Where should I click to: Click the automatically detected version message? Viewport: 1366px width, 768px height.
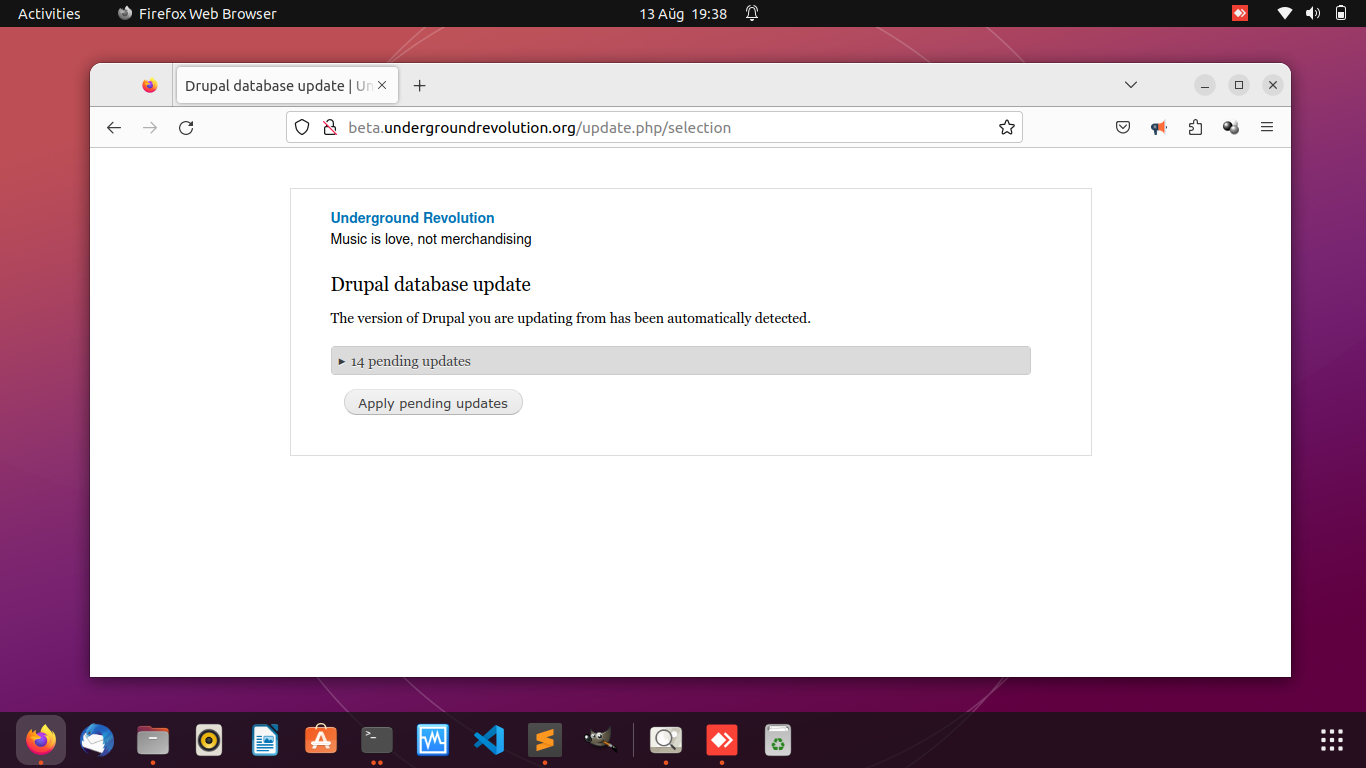570,319
